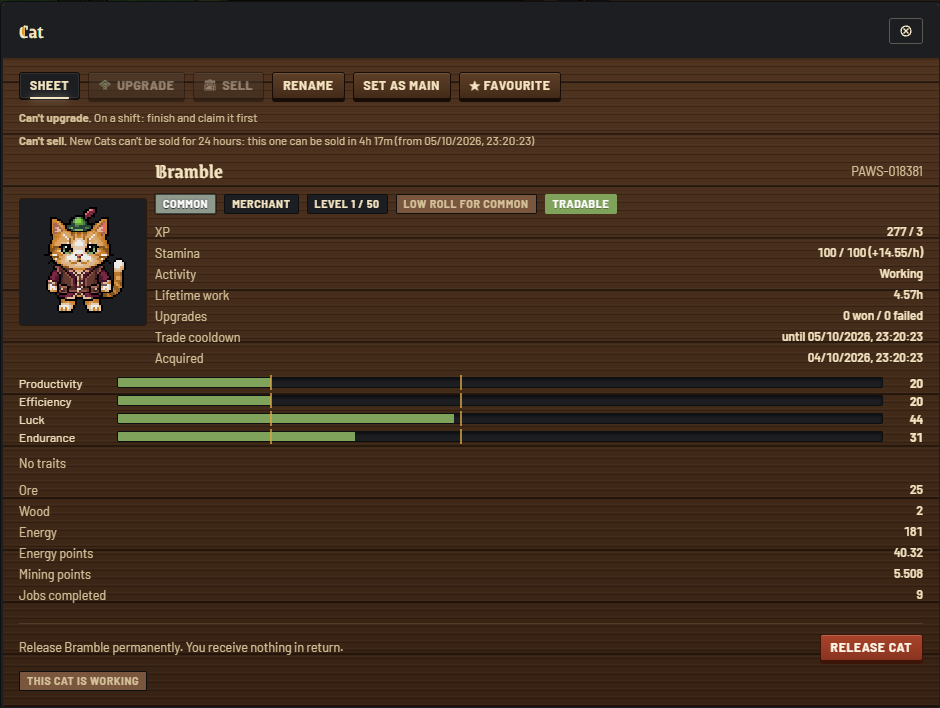Click the star icon on Favourite
The width and height of the screenshot is (940, 708).
[x=474, y=86]
